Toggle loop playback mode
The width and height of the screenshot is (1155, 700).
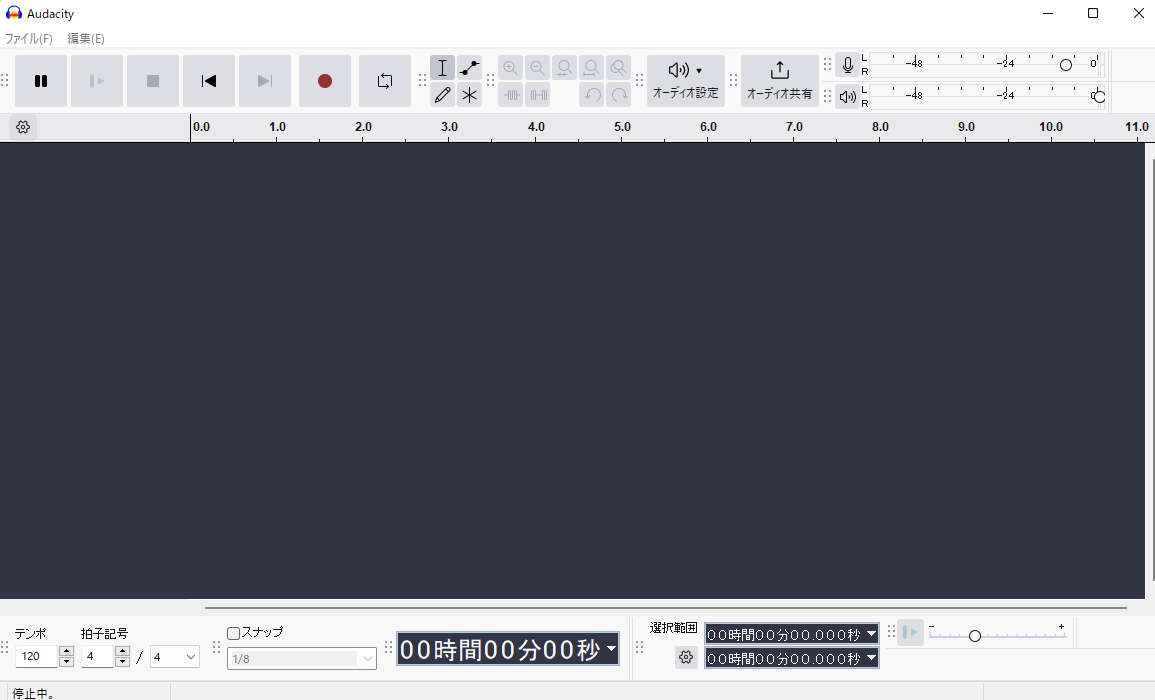(x=385, y=80)
